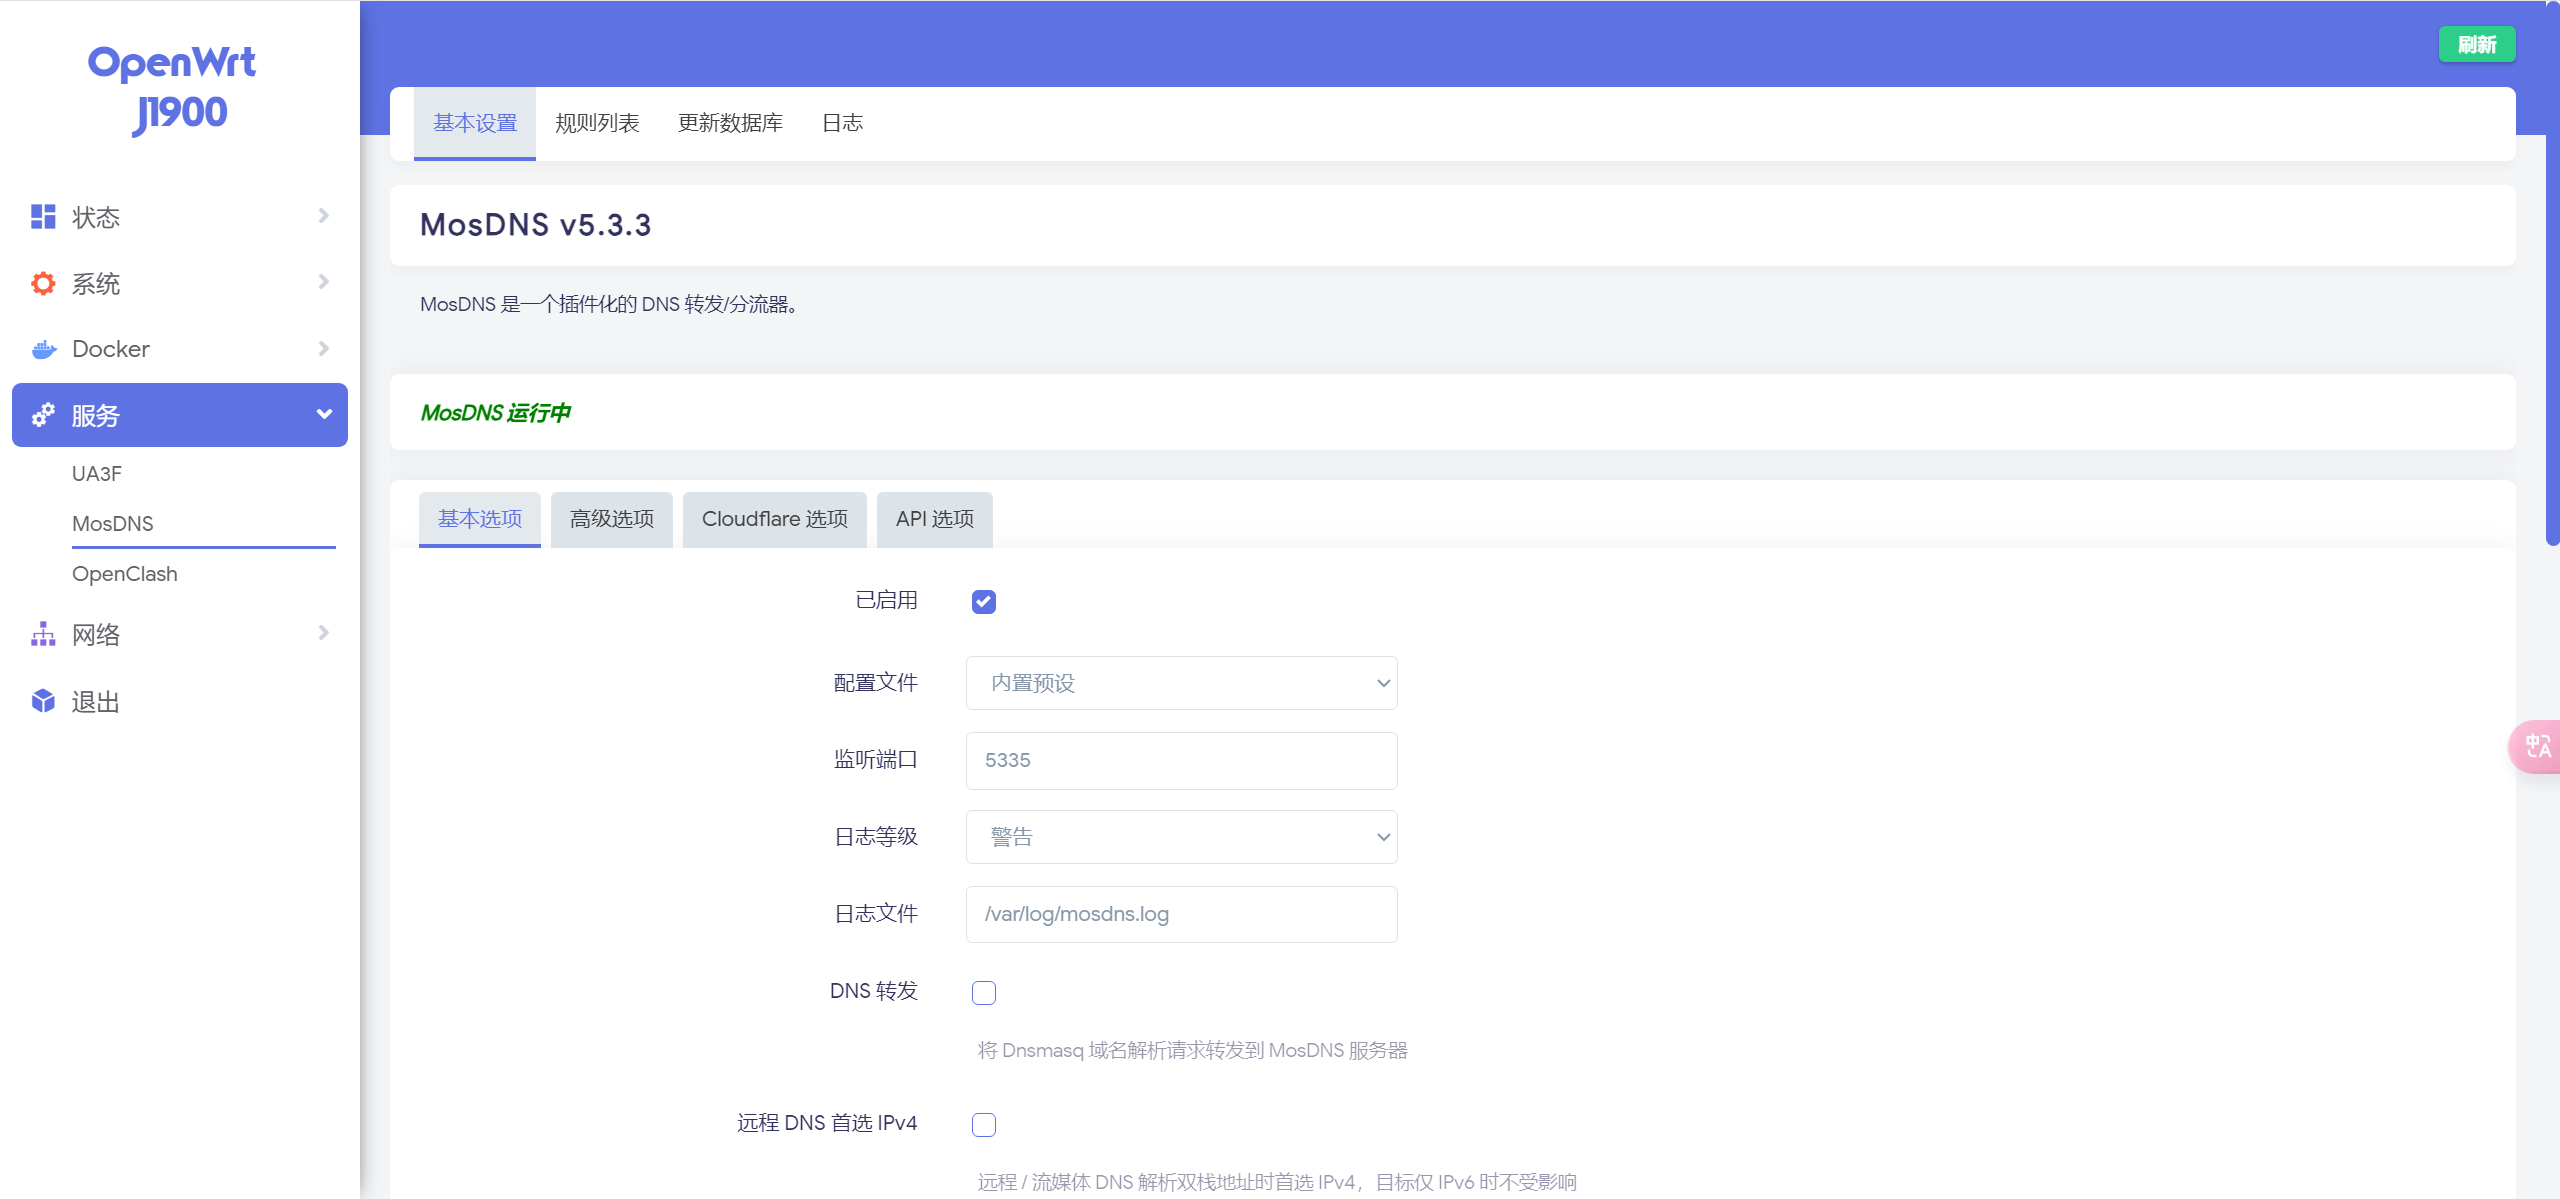Image resolution: width=2560 pixels, height=1199 pixels.
Task: Open the OpenClash sidebar link
Action: coord(125,574)
